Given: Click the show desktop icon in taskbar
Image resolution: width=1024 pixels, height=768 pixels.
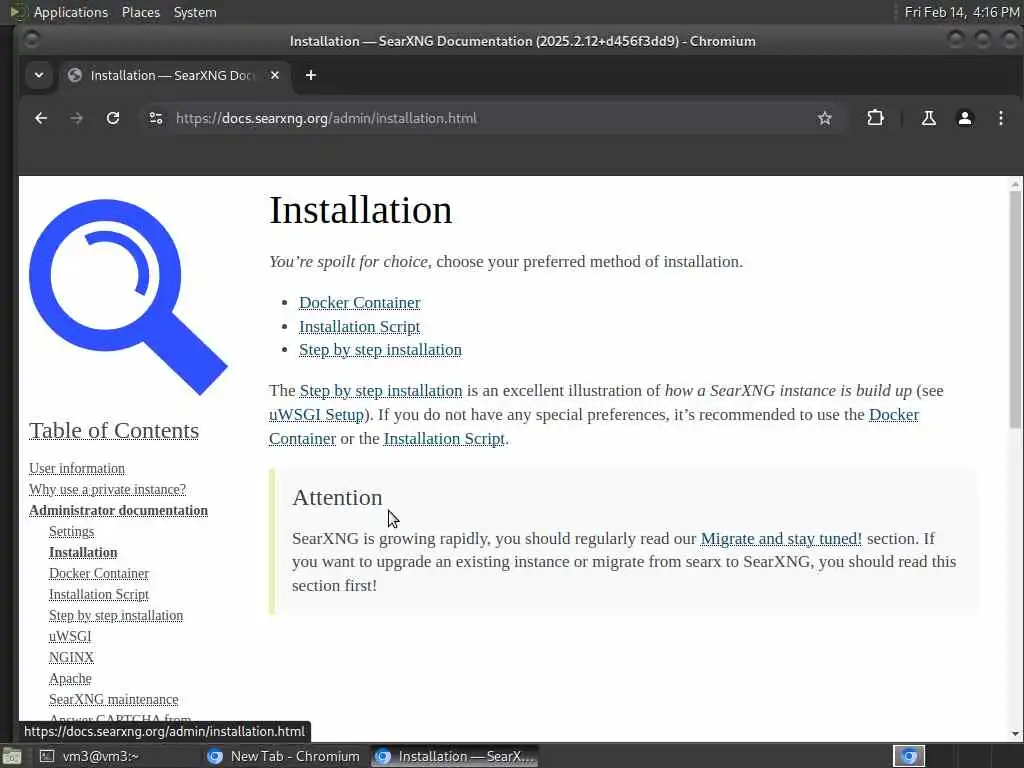Looking at the screenshot, I should click(x=11, y=757).
